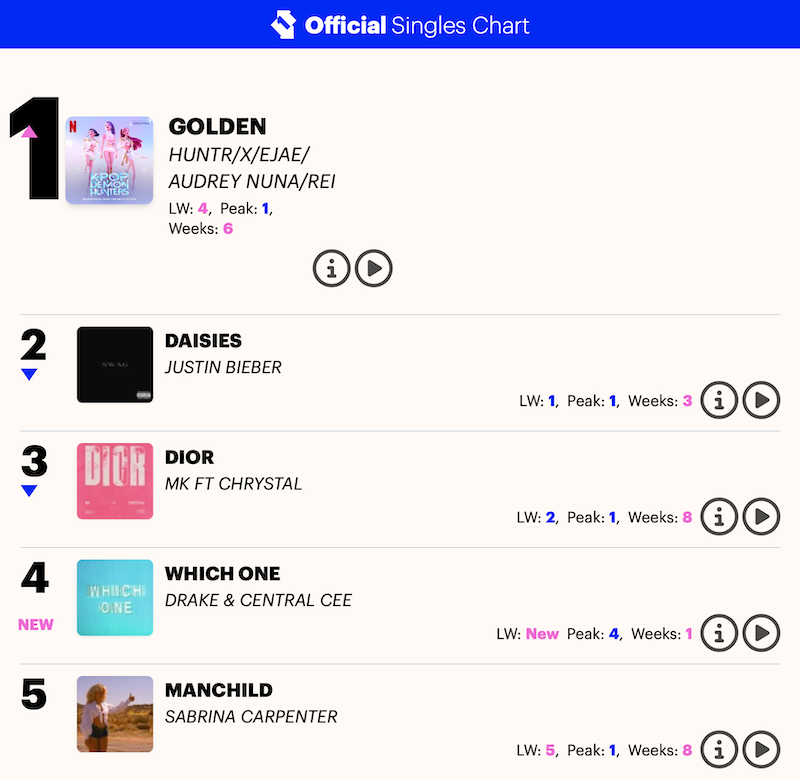Image resolution: width=800 pixels, height=780 pixels.
Task: Play Dior by MK ft Chrystal
Action: (x=761, y=517)
